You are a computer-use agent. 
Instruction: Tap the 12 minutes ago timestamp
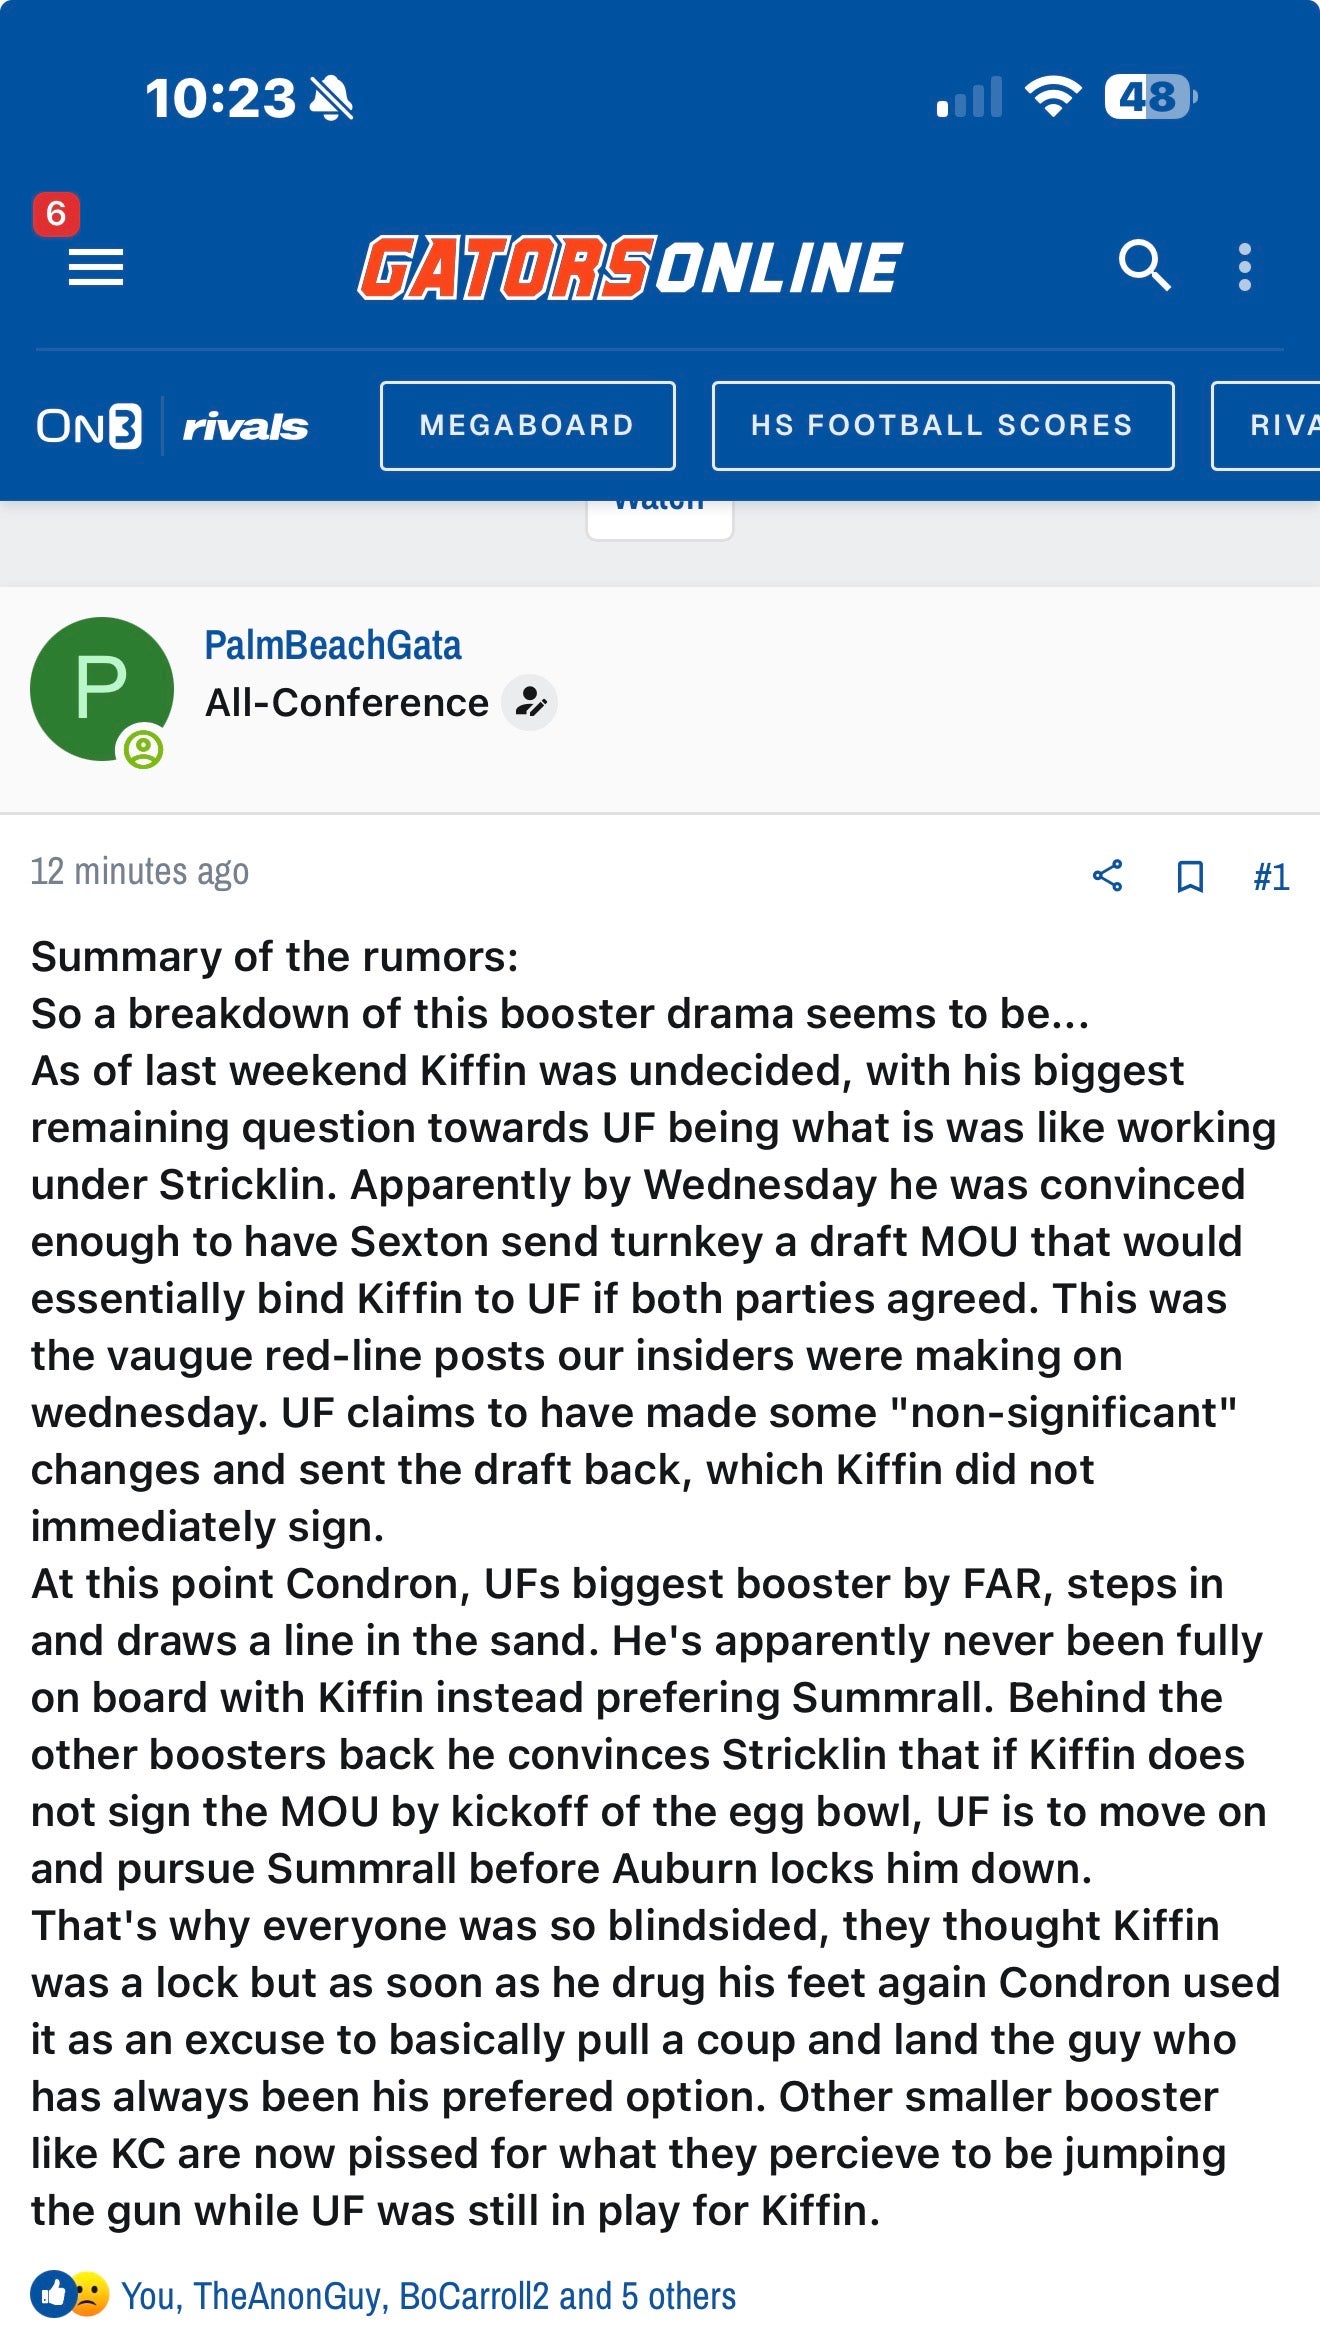(x=139, y=872)
